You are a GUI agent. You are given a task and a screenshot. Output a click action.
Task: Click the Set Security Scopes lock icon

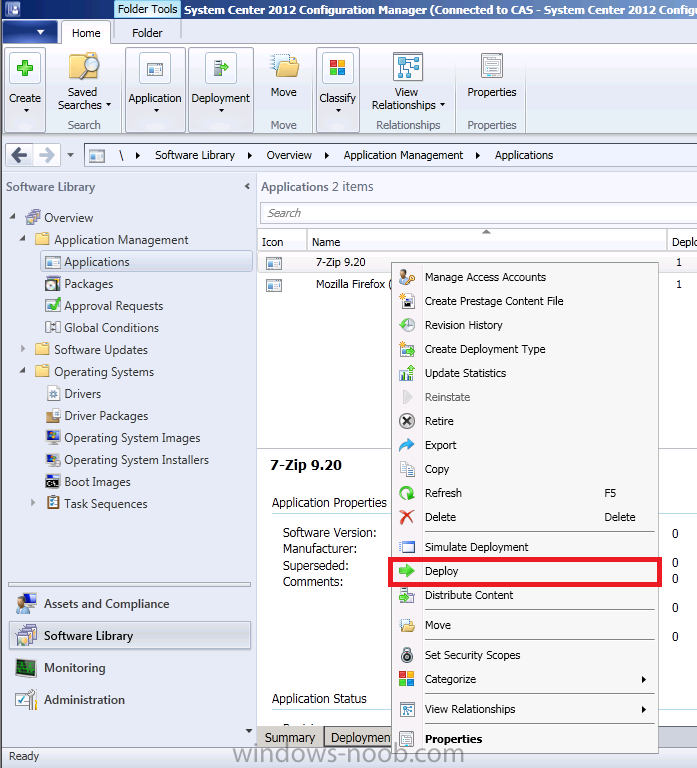[x=407, y=655]
